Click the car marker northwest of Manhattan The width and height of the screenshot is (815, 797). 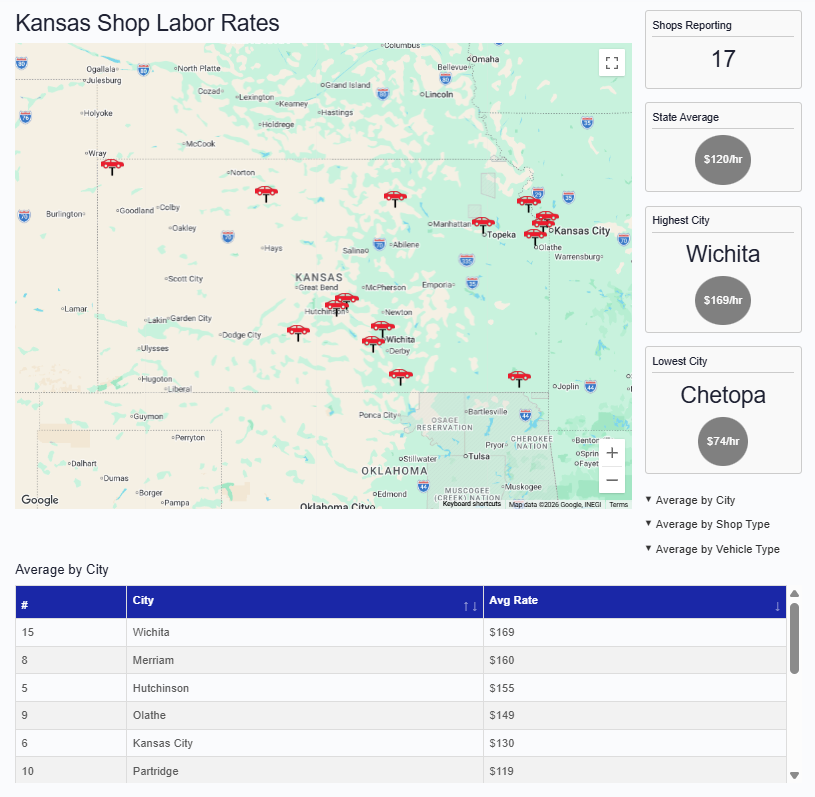[x=395, y=199]
